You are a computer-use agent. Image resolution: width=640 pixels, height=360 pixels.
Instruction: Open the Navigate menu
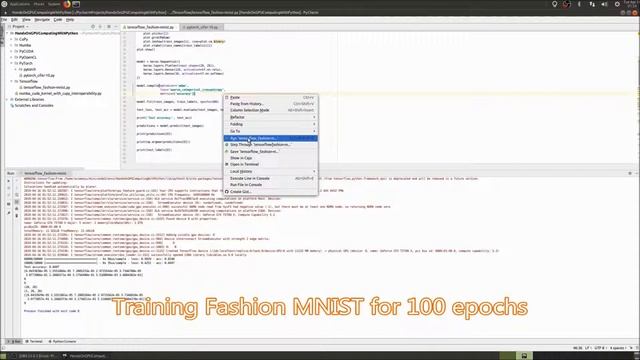click(x=42, y=20)
